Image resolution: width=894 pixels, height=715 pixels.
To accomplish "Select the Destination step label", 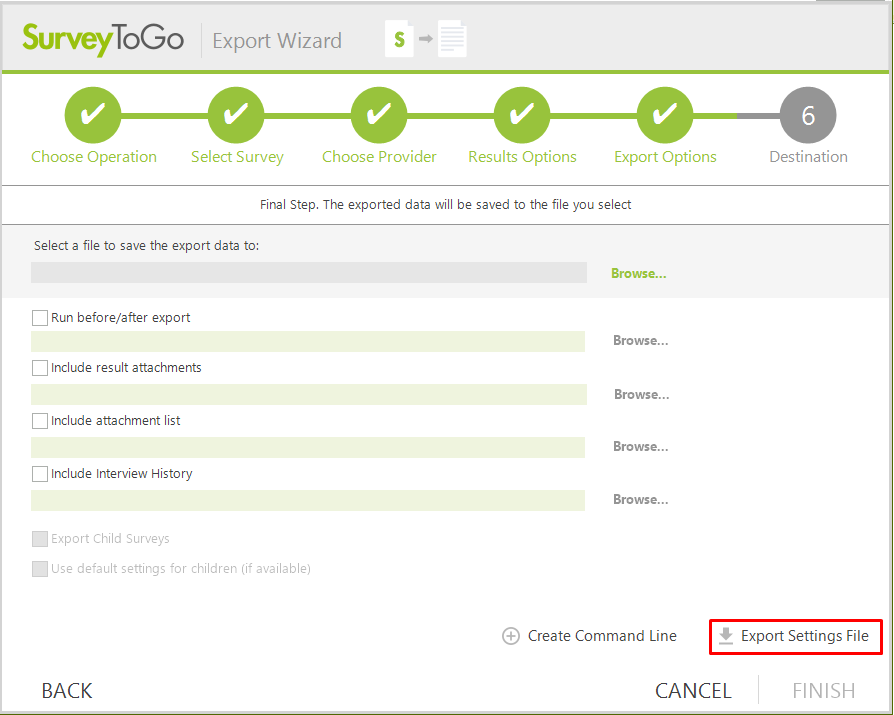I will click(x=808, y=157).
